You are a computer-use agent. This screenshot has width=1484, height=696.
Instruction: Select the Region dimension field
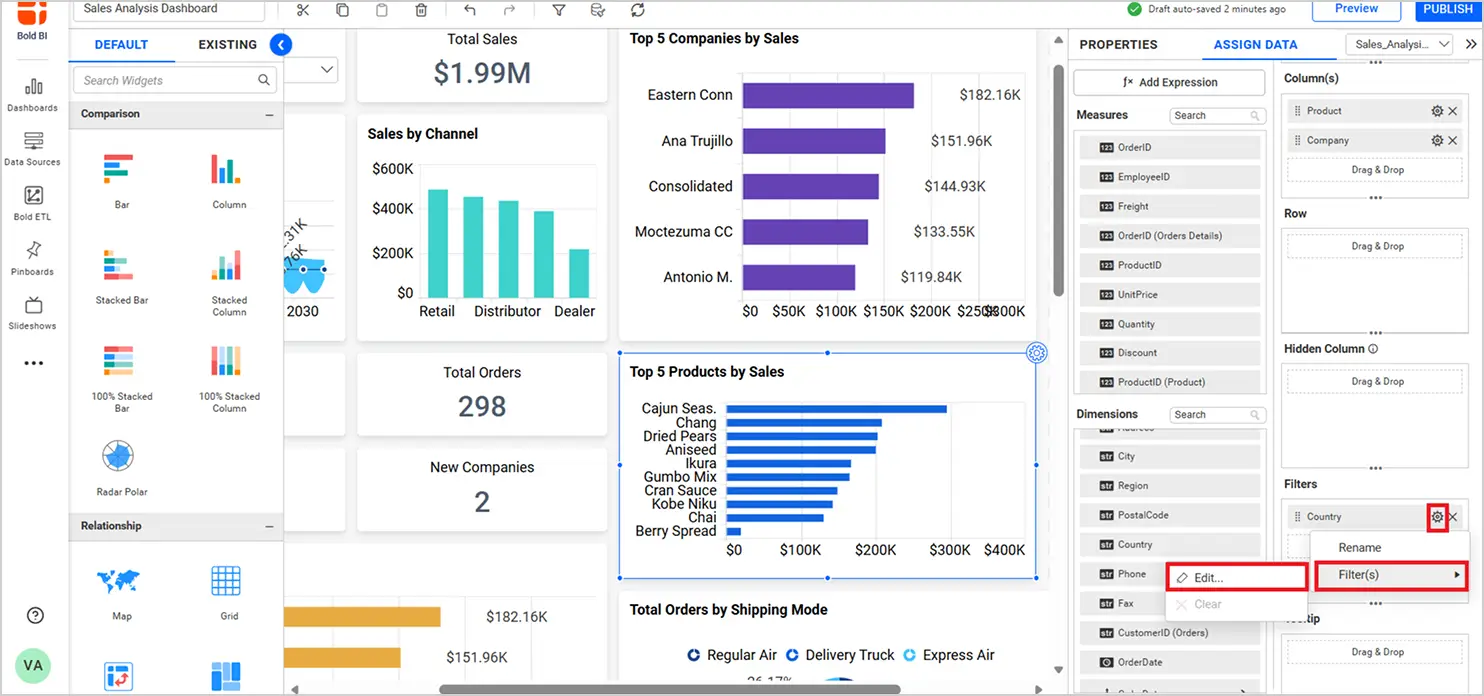tap(1169, 486)
